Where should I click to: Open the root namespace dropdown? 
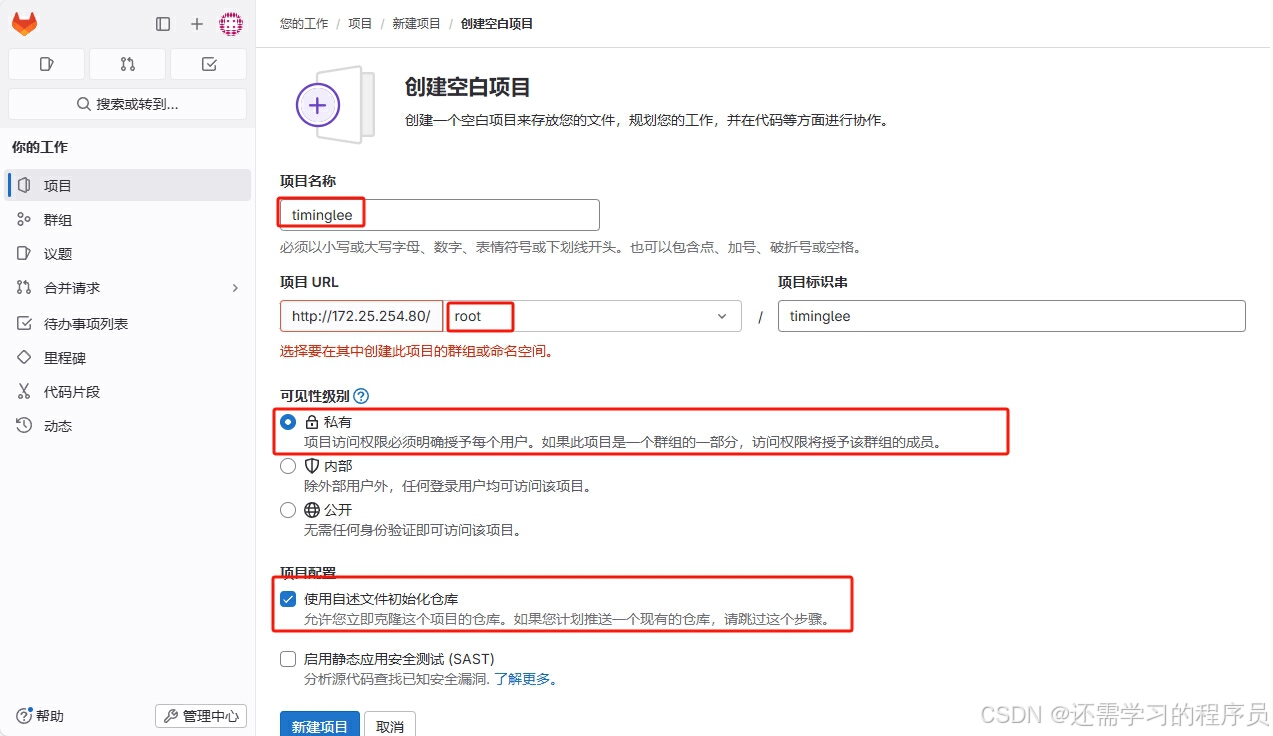[x=593, y=316]
